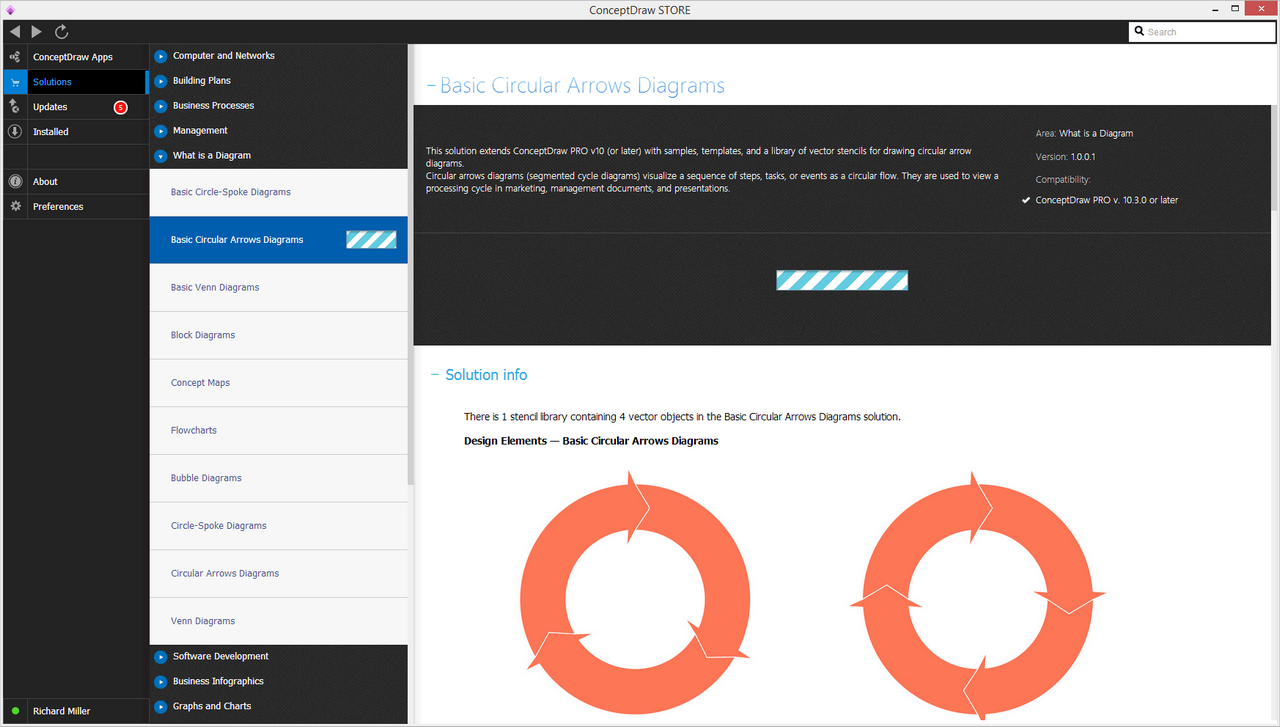Click the green status dot beside Richard Miller
The height and width of the screenshot is (727, 1280).
point(15,711)
